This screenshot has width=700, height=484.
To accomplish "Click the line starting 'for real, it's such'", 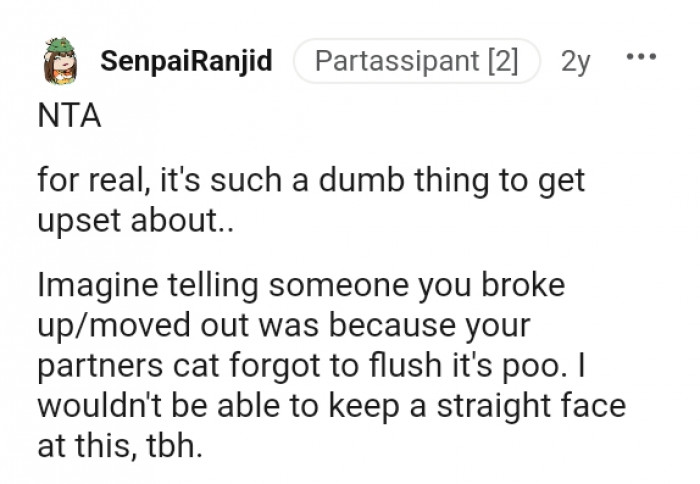I will point(311,181).
